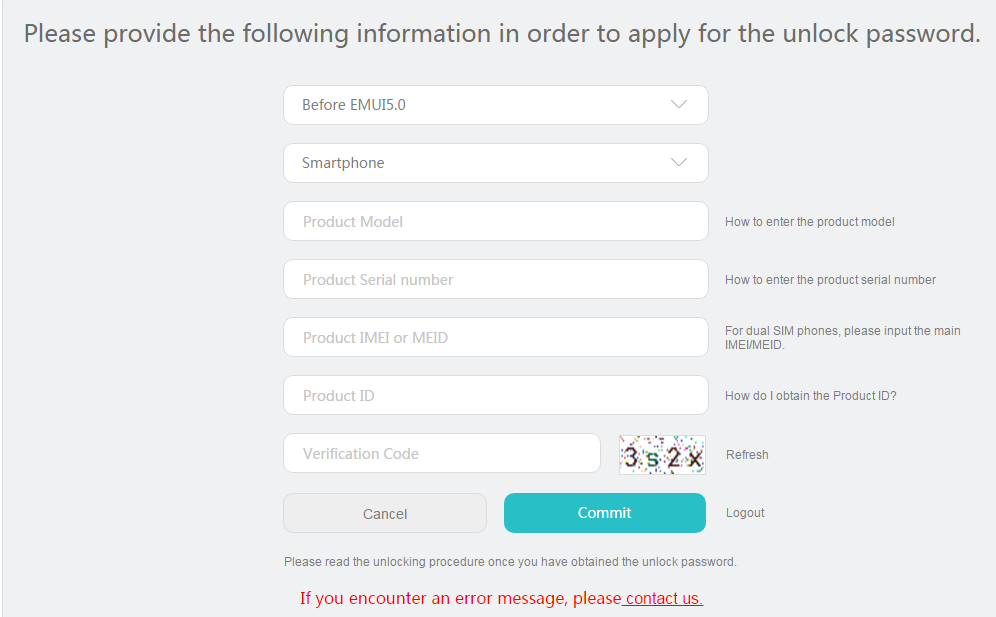Show how to enter the product serial number
Viewport: 996px width, 617px height.
pos(830,280)
